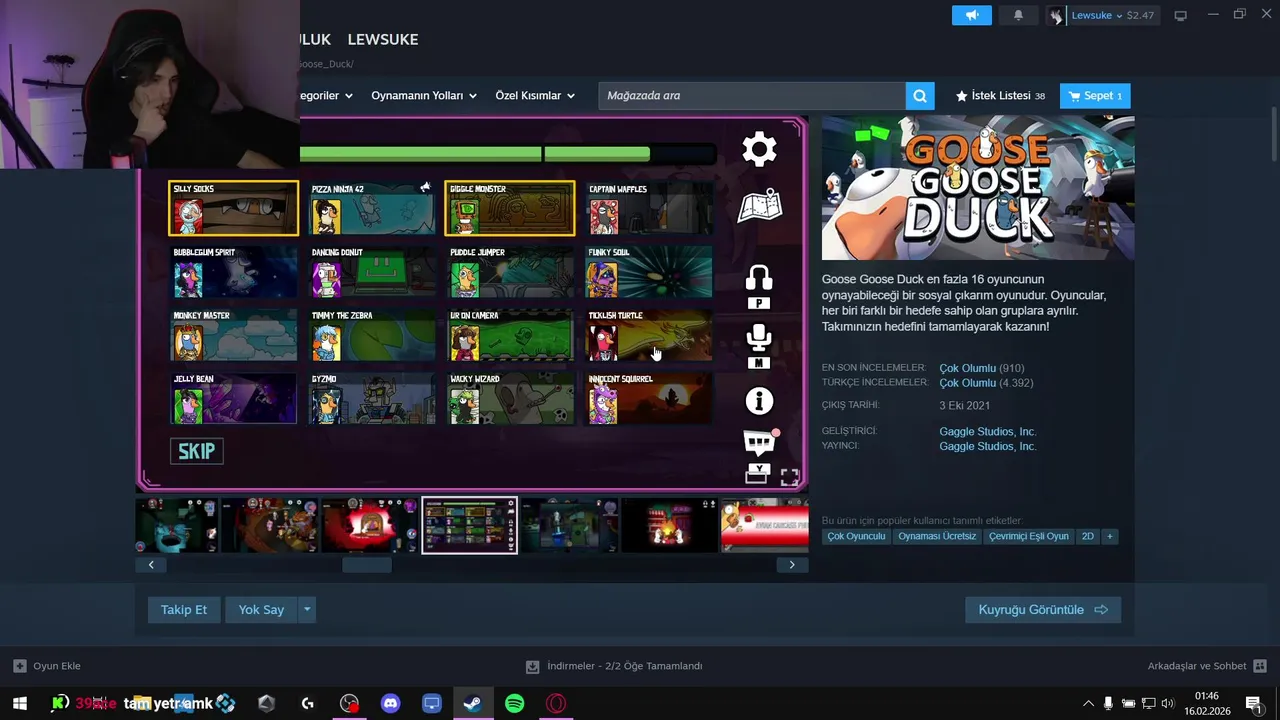Open the notifications bell

tap(1018, 15)
